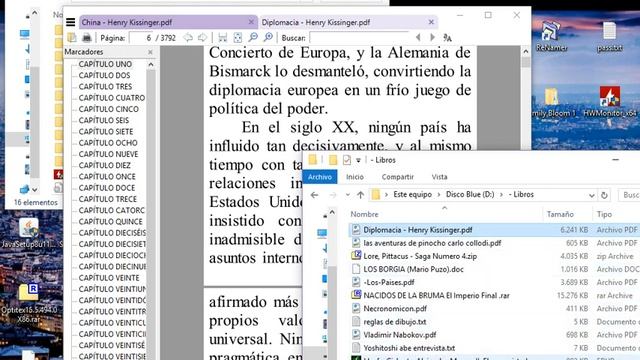Click the Buscar search field in SumatraPDF
This screenshot has height=360, width=640.
(x=359, y=38)
